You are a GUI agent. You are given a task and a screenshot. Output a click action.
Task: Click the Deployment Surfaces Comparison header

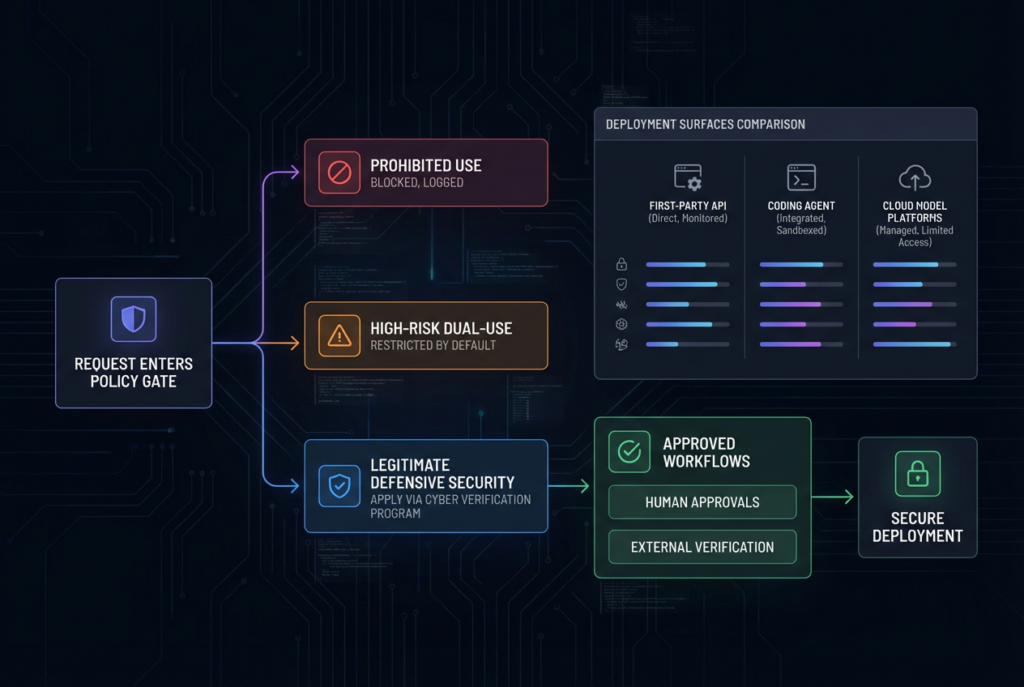(x=705, y=124)
